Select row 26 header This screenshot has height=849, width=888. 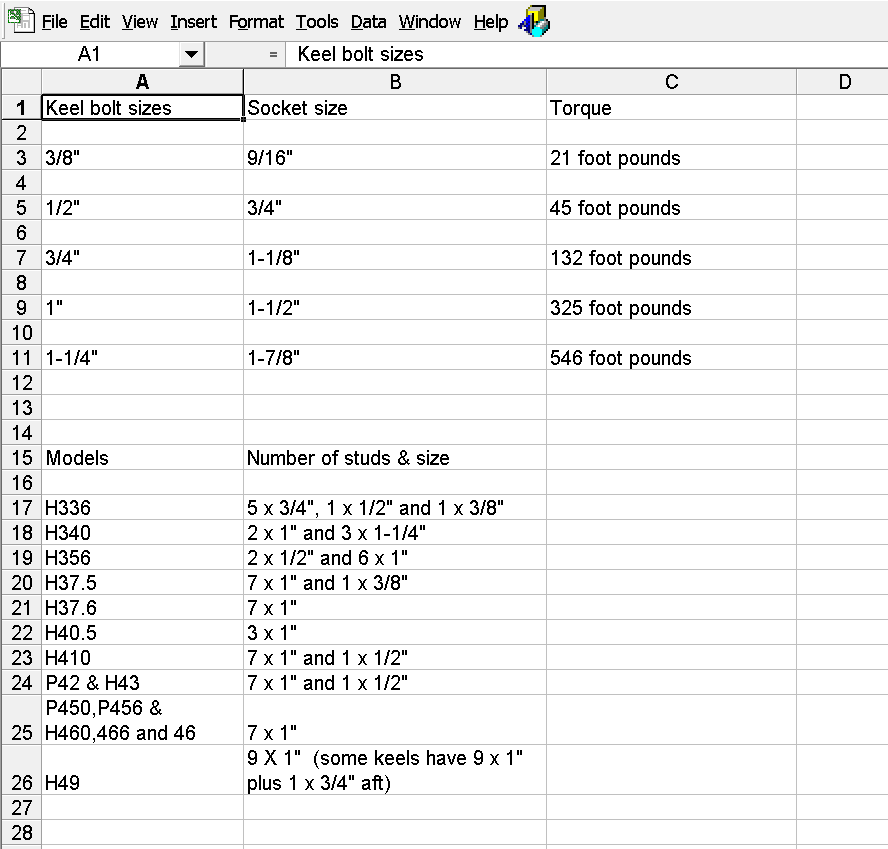tap(22, 770)
